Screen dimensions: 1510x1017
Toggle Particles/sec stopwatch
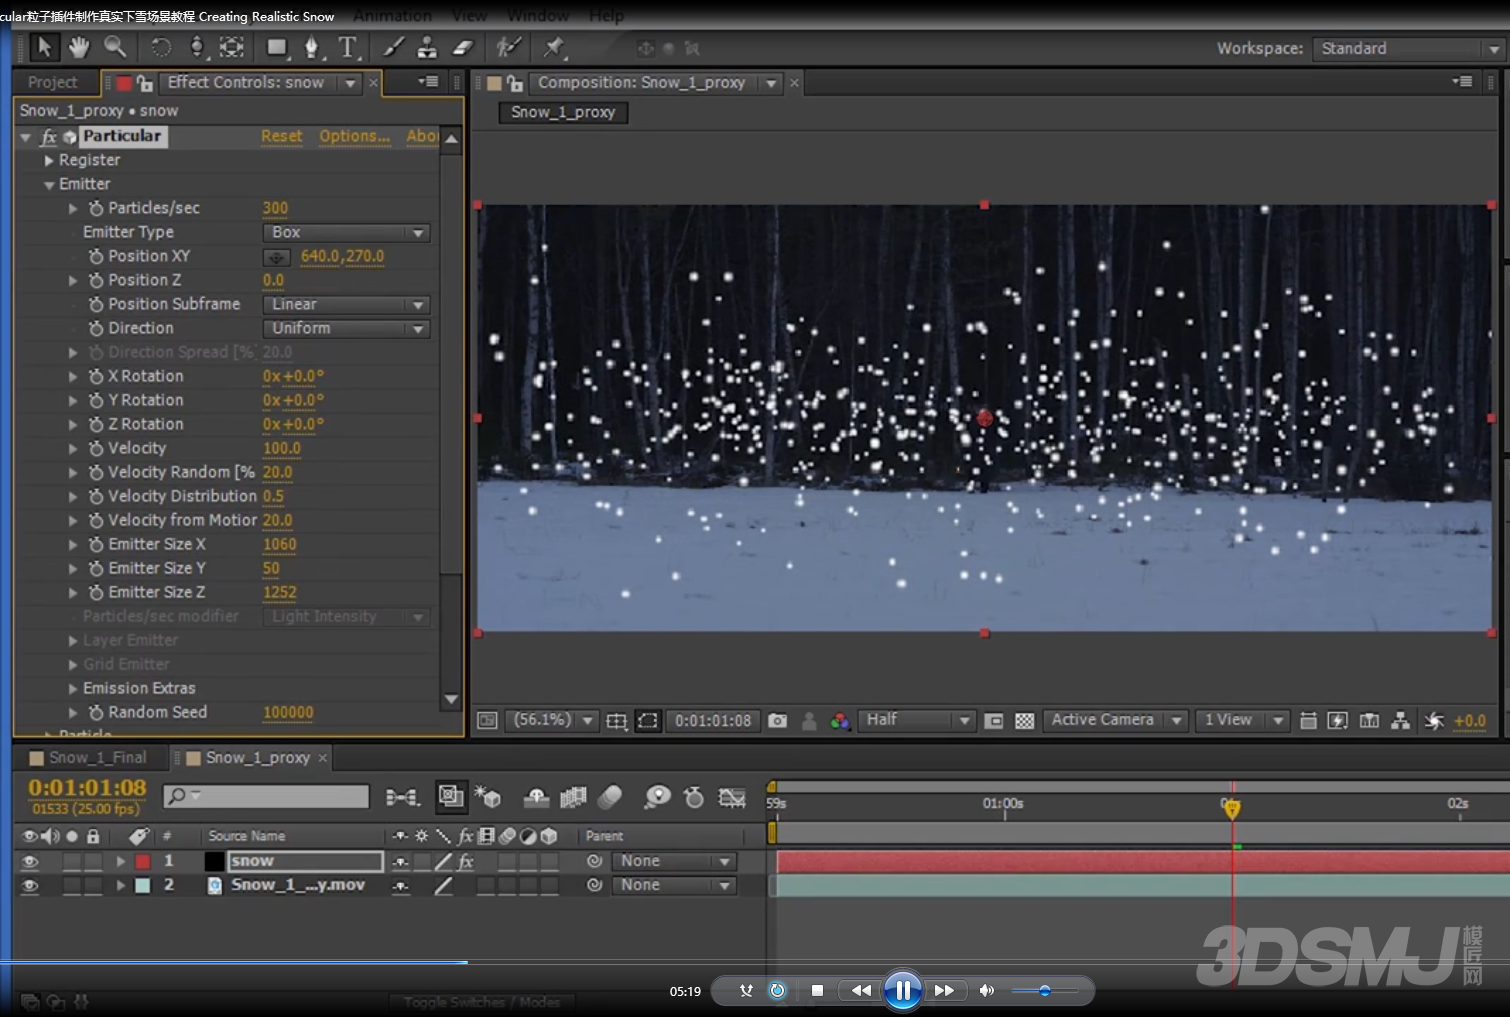(96, 208)
